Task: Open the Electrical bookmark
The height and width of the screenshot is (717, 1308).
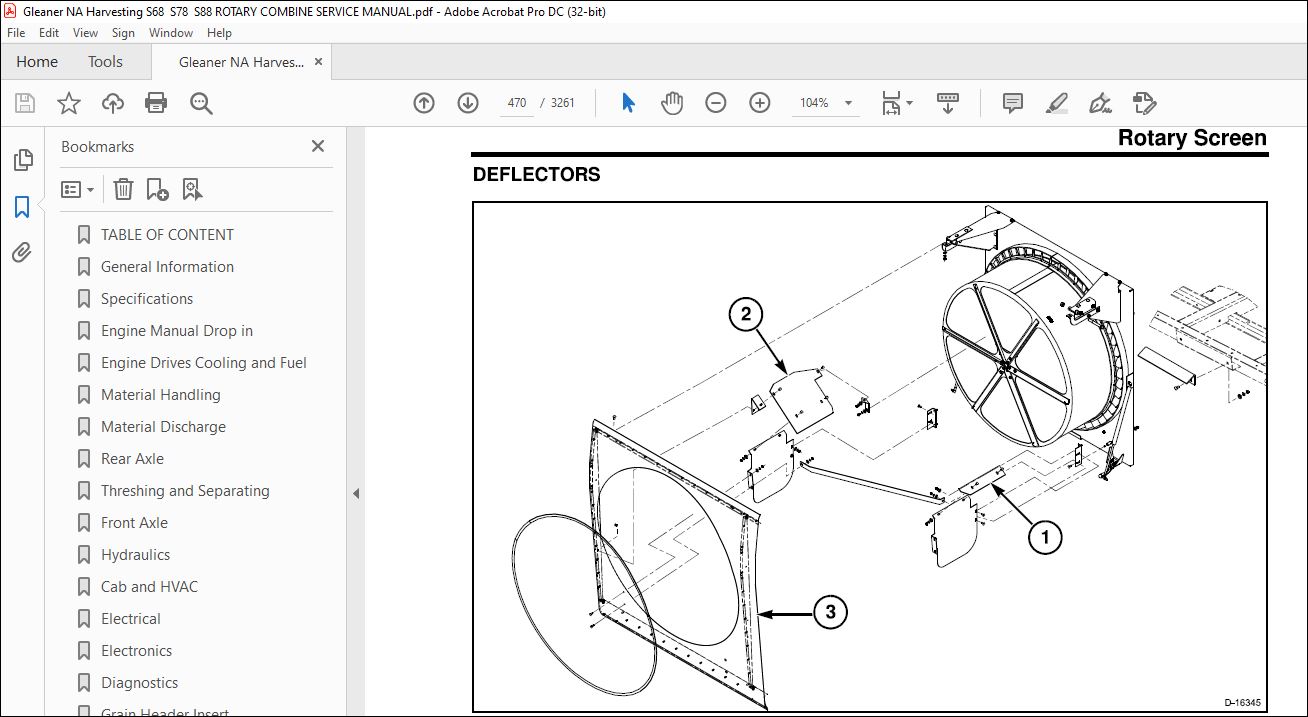Action: 130,619
